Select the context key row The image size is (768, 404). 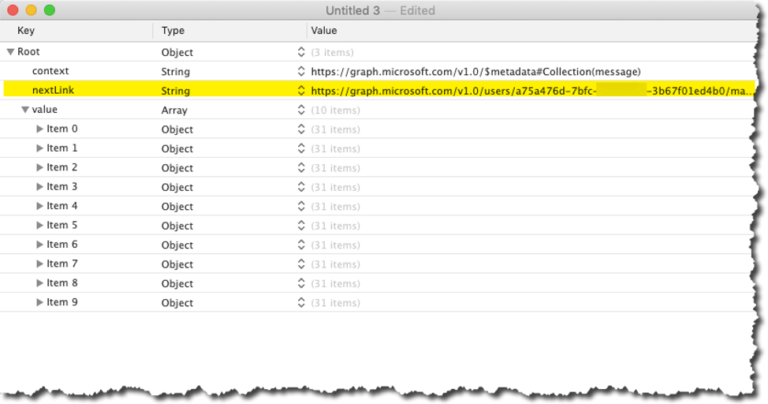[51, 72]
